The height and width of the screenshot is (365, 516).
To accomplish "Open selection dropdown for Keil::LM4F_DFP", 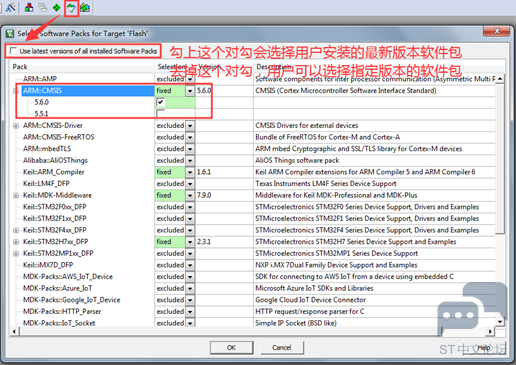I will [190, 184].
